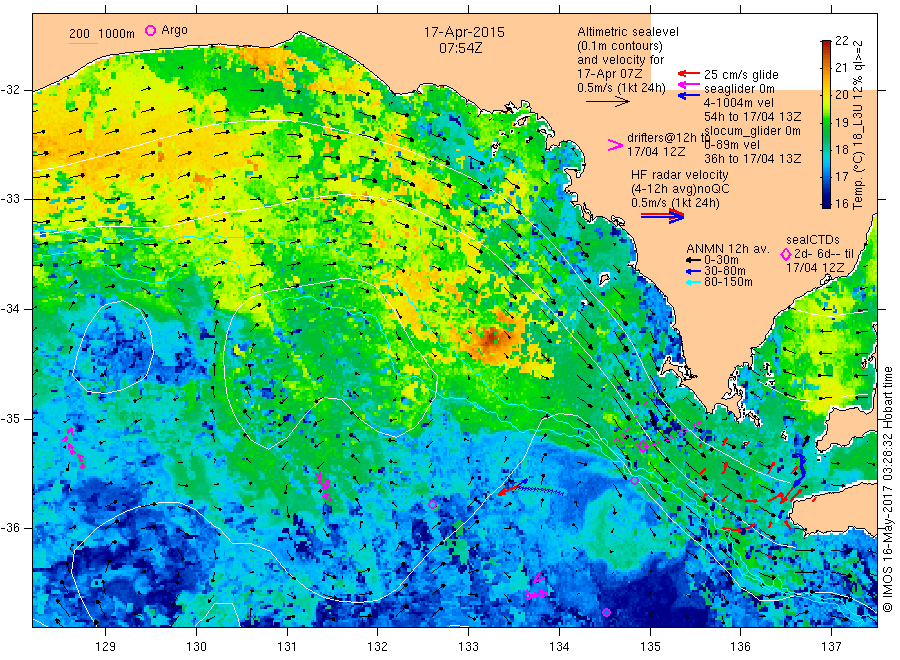
Task: Click the 'drifters@12h to' label
Action: coord(669,138)
